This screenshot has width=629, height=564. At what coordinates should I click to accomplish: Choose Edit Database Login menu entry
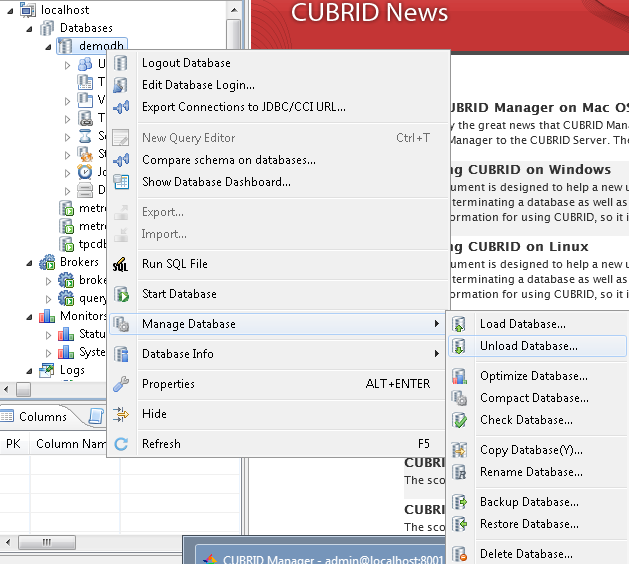point(279,85)
